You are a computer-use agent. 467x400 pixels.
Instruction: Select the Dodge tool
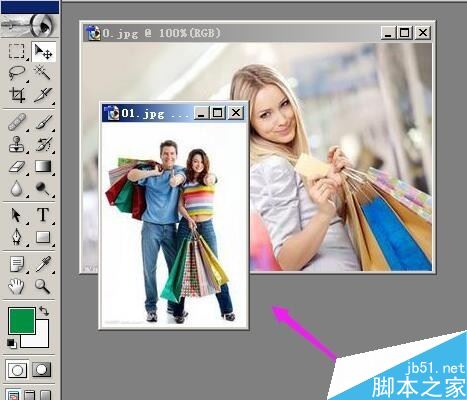(x=43, y=189)
